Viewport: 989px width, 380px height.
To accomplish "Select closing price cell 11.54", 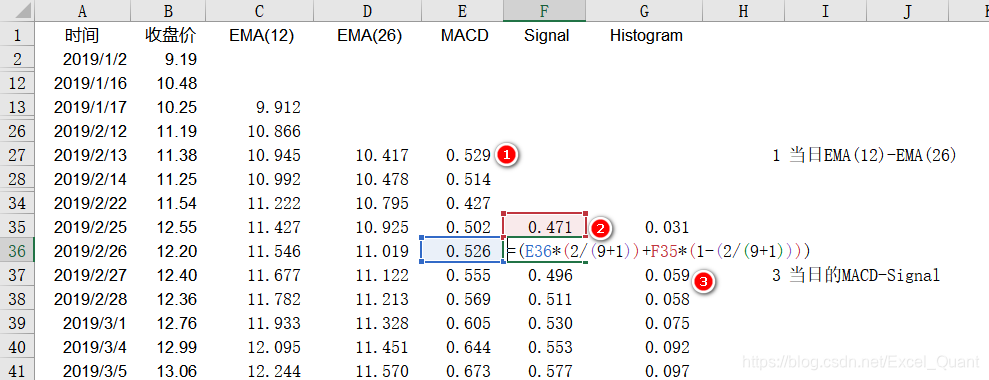I will 168,203.
